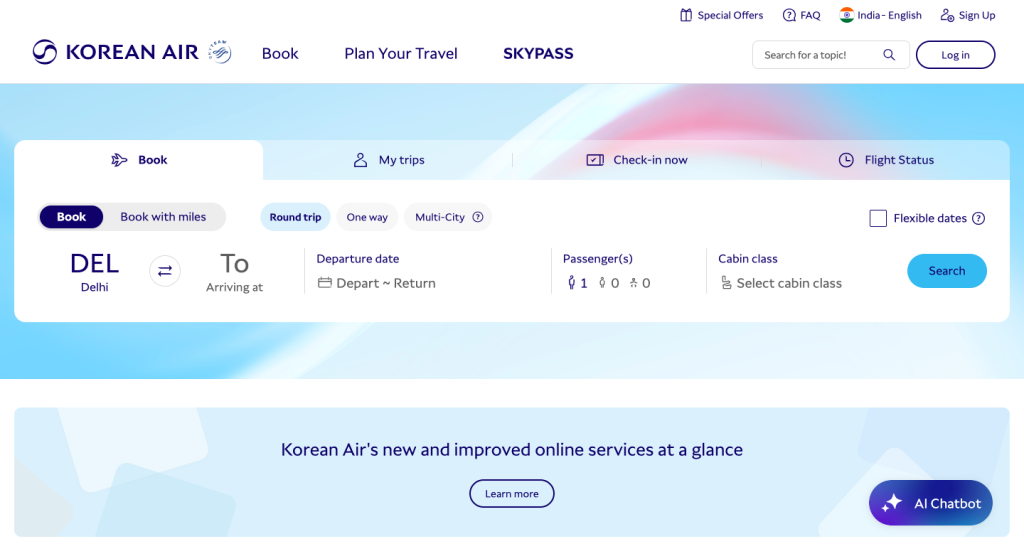The height and width of the screenshot is (544, 1024).
Task: Click the Korean Air logo
Action: (116, 52)
